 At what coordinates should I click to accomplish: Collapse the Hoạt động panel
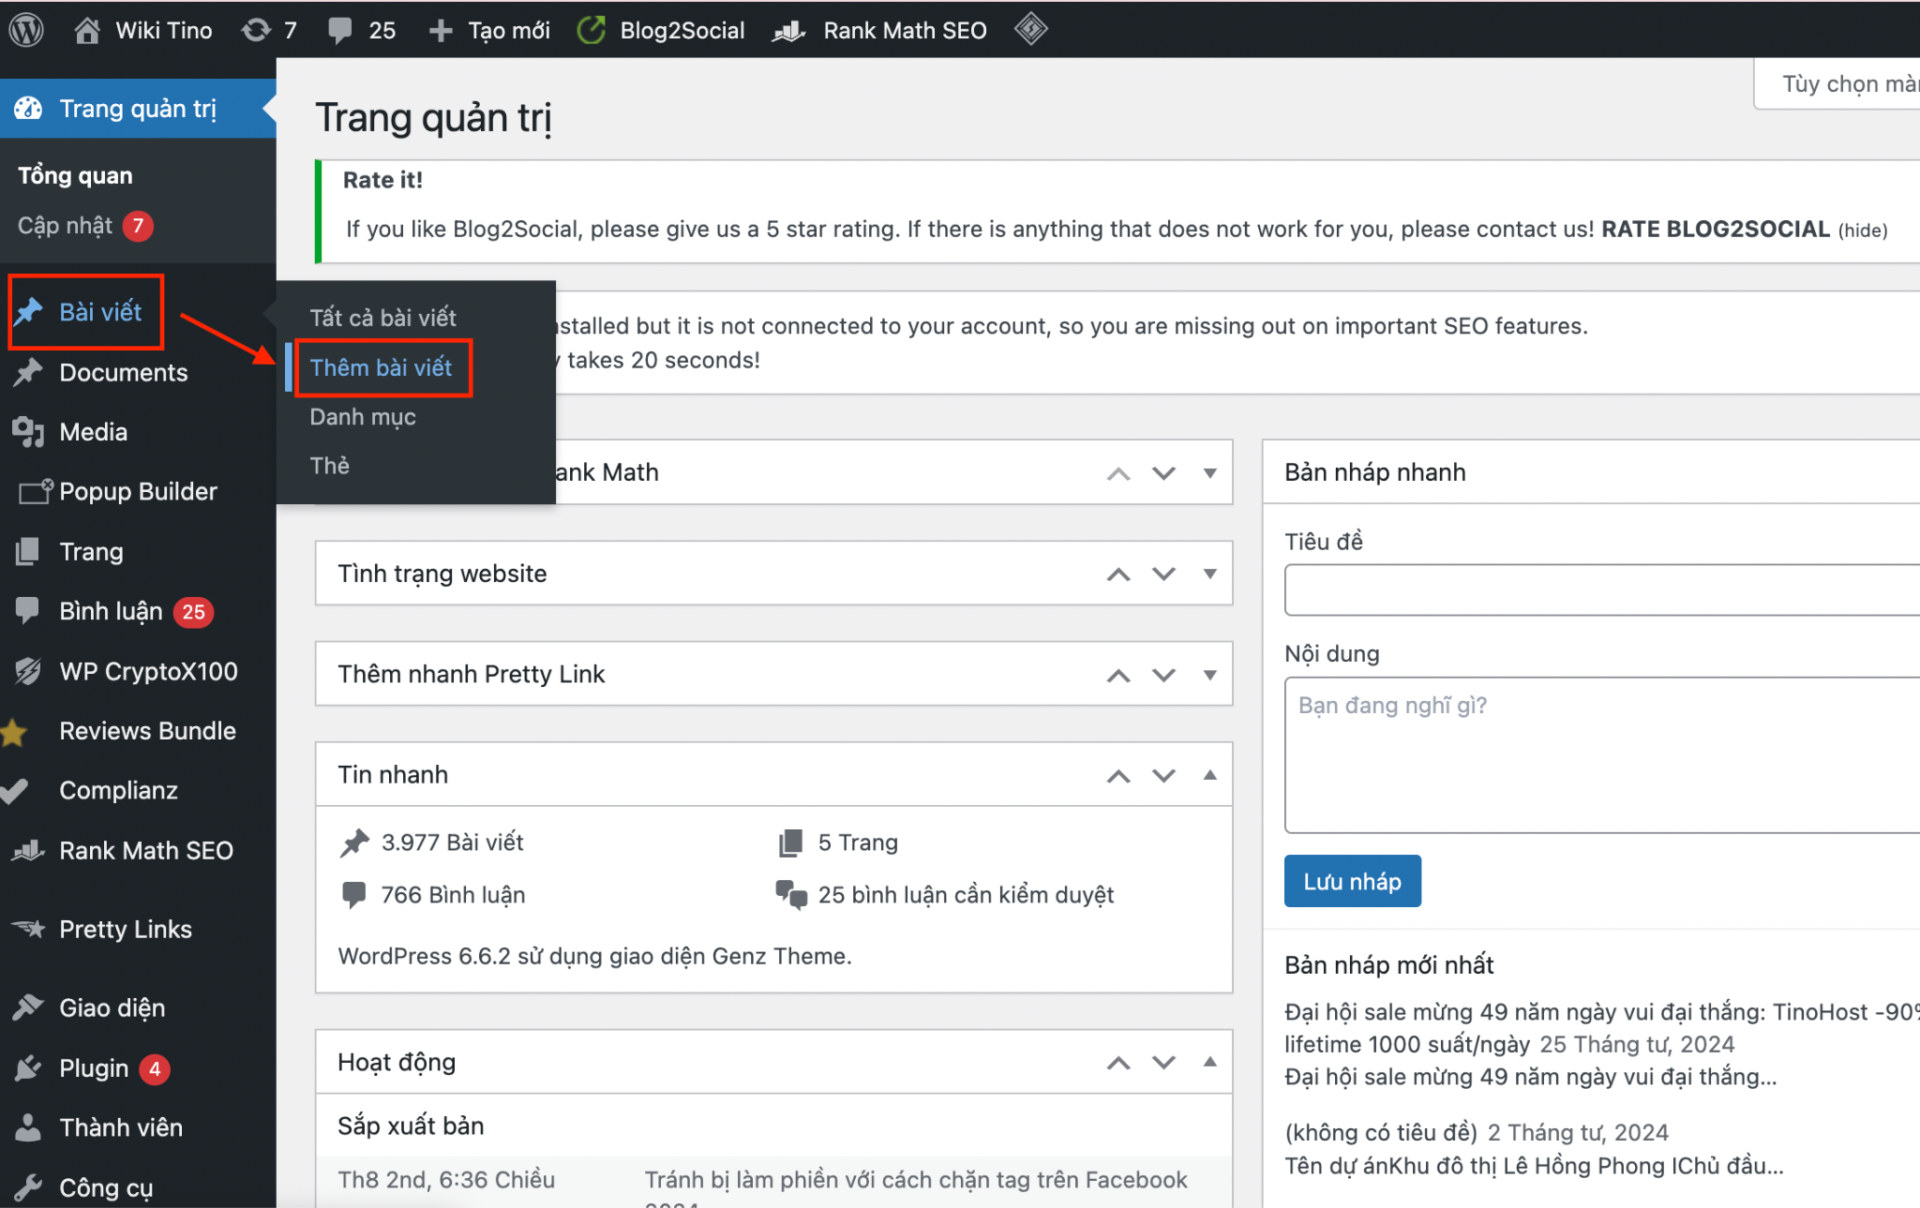click(1210, 1062)
